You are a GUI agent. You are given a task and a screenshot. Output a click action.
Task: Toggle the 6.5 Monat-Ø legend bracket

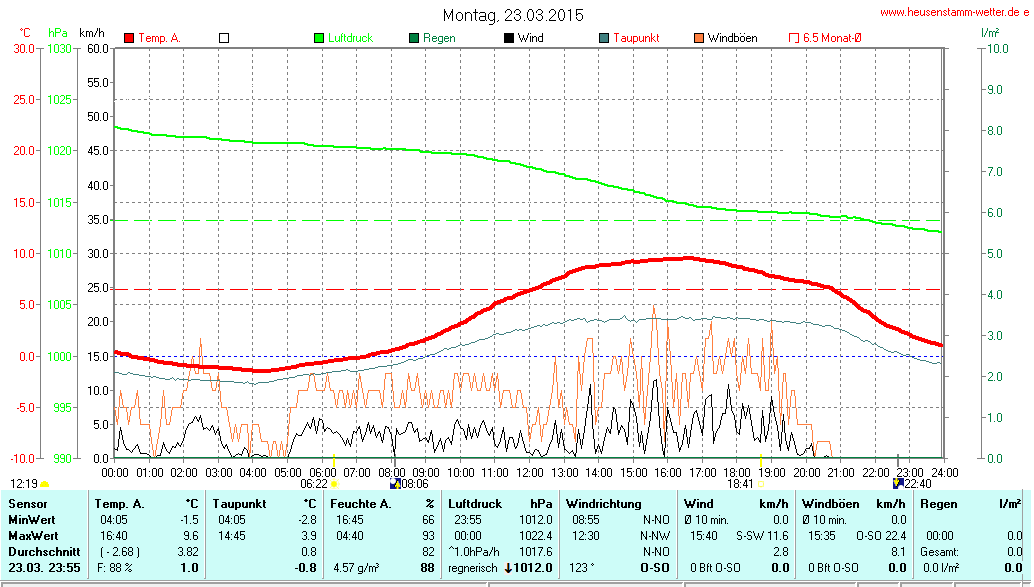794,38
